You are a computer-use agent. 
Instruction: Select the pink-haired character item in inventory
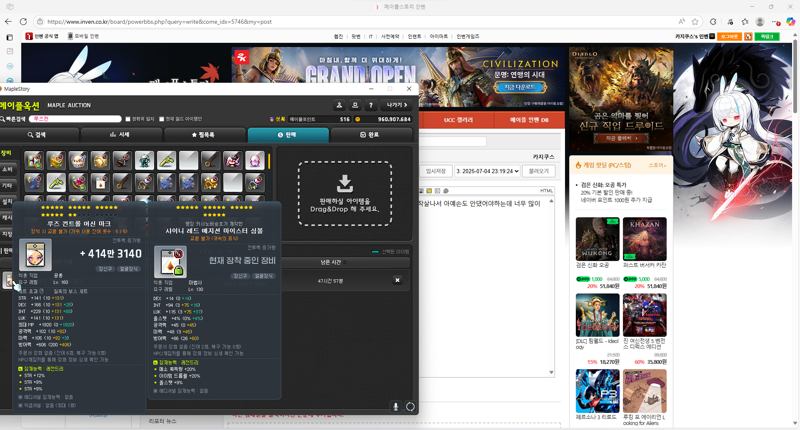click(x=233, y=161)
